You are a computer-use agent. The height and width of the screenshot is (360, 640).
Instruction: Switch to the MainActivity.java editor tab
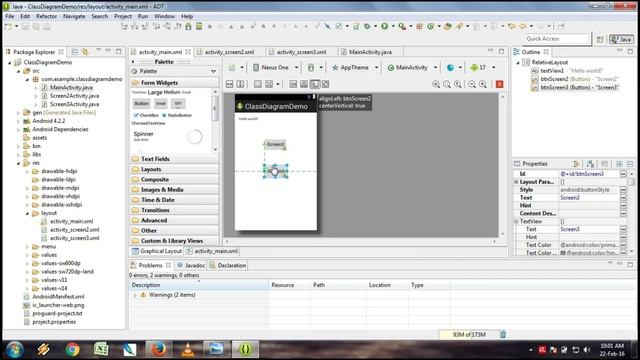[370, 52]
